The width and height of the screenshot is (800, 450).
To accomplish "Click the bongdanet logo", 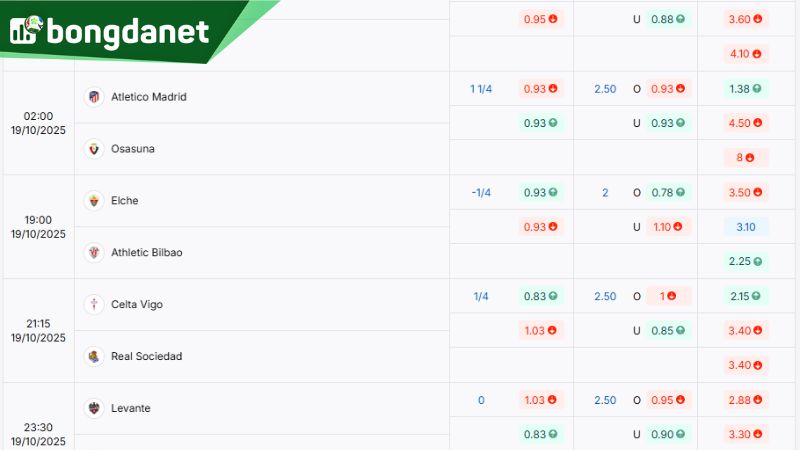I will 110,31.
